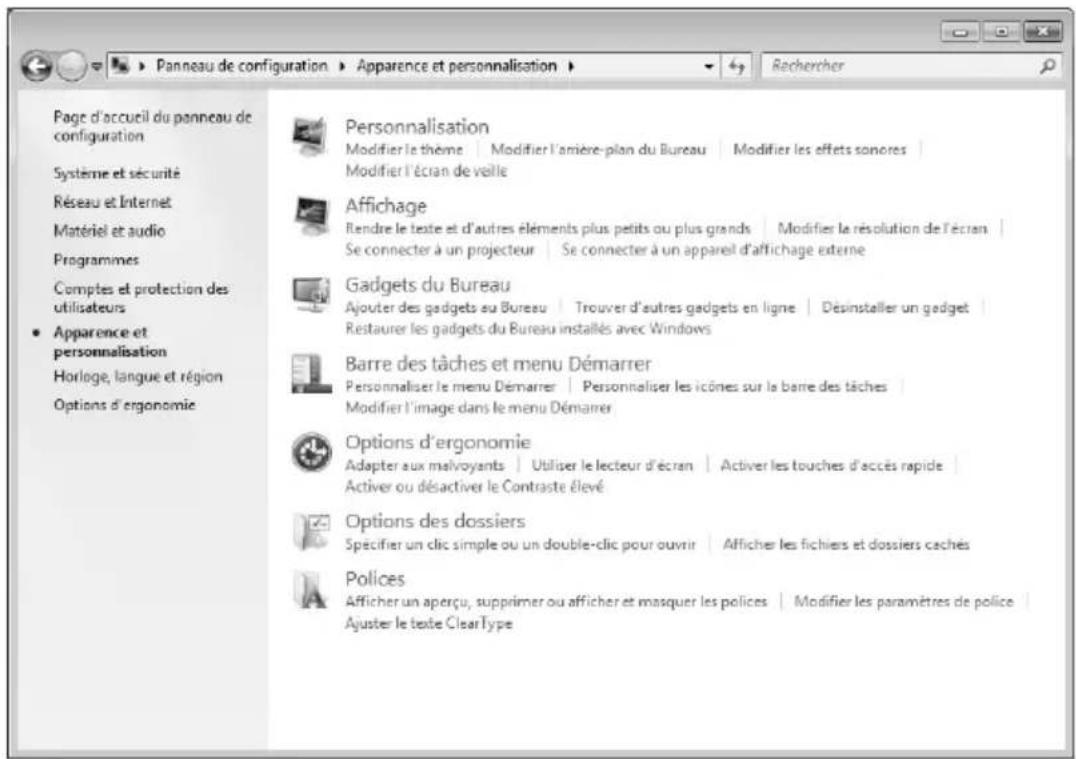The image size is (1076, 759).
Task: Open the Gadgets du Bureau heading link
Action: click(428, 285)
